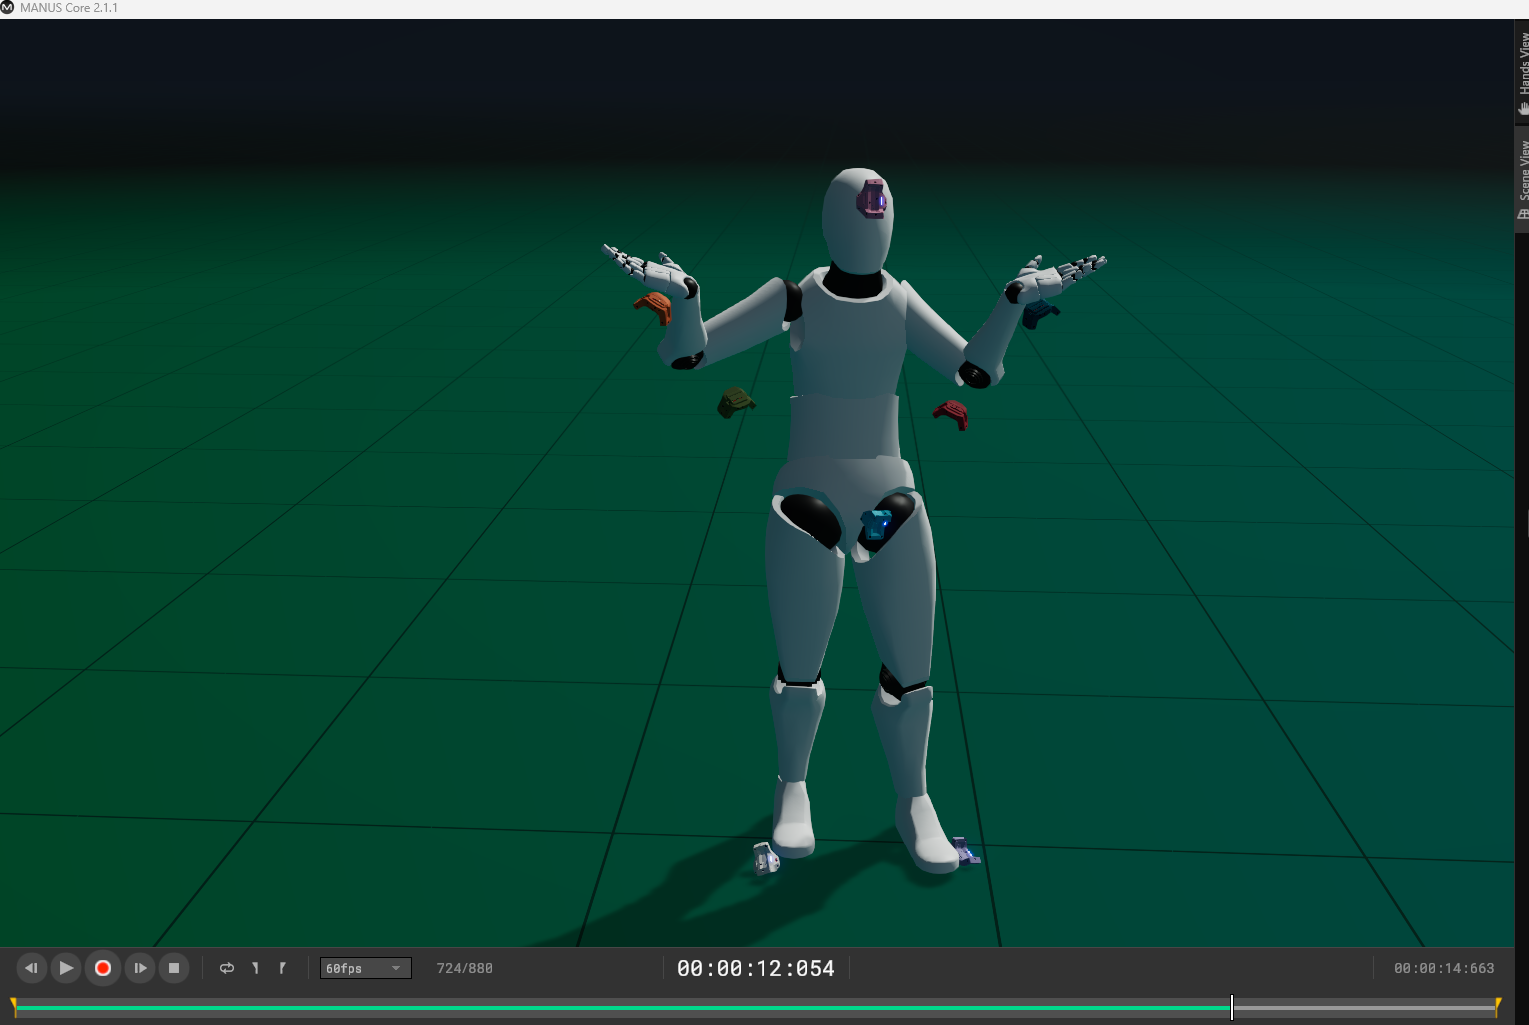Click the total duration 00:00:14:663

(x=1444, y=968)
